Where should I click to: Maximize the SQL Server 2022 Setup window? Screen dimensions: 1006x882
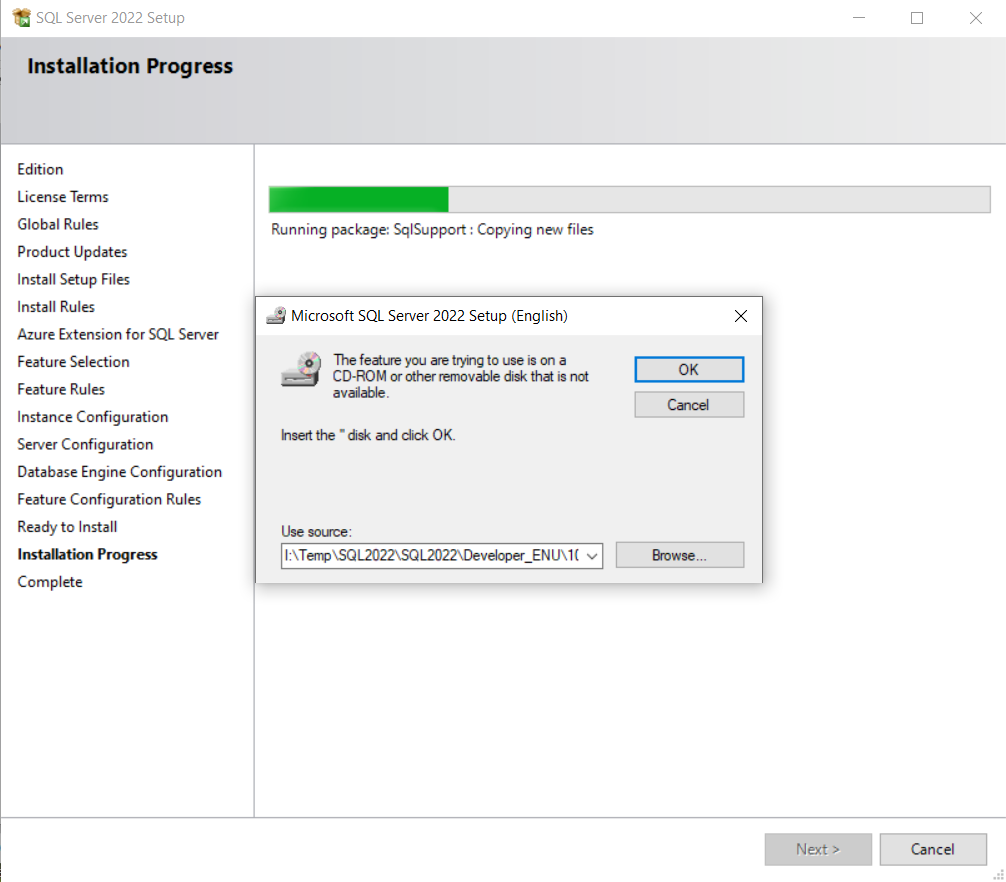point(917,18)
